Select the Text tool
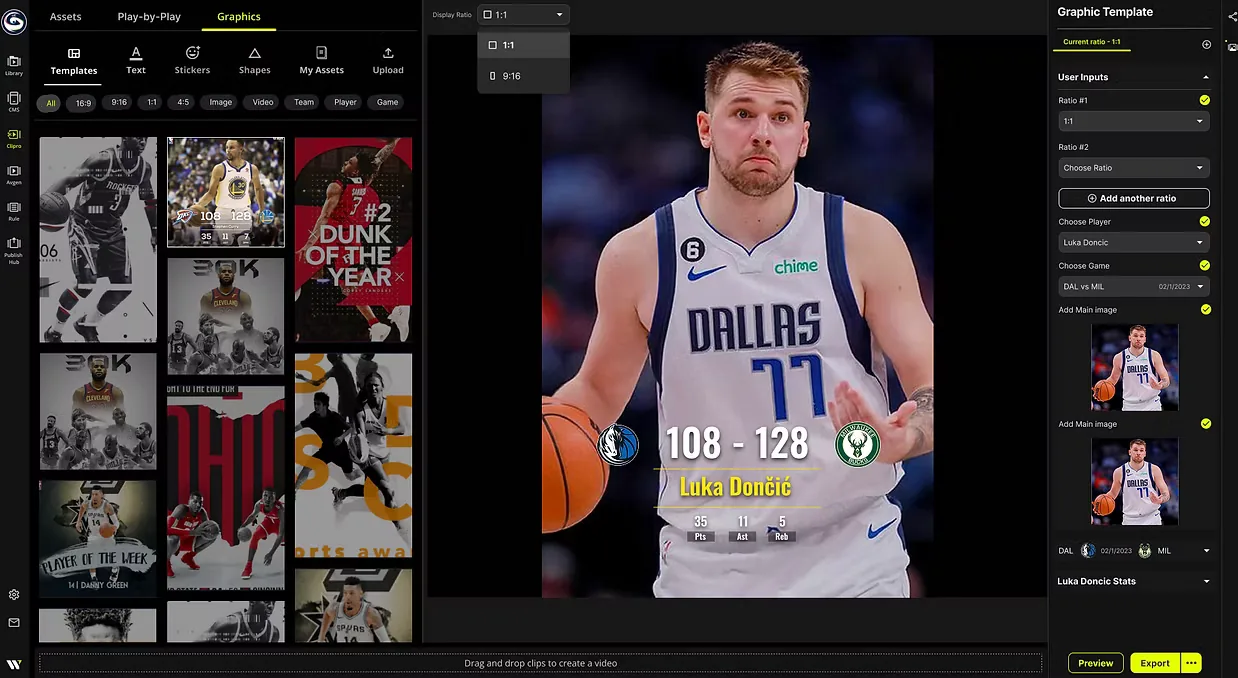The width and height of the screenshot is (1238, 678). coord(136,61)
